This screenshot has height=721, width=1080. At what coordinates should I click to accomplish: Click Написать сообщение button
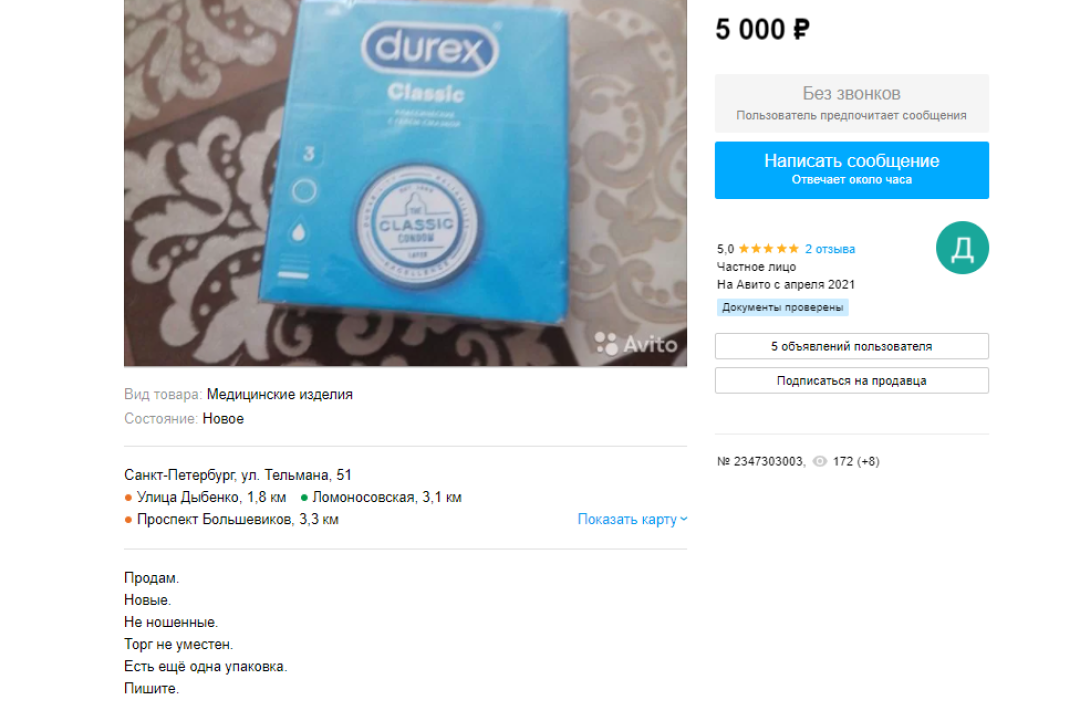point(851,170)
